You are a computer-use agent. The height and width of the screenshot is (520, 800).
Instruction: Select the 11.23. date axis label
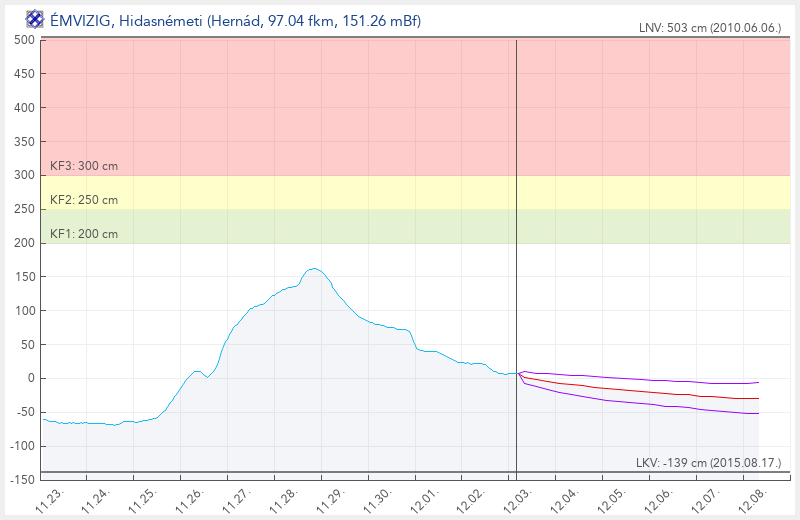(x=49, y=495)
